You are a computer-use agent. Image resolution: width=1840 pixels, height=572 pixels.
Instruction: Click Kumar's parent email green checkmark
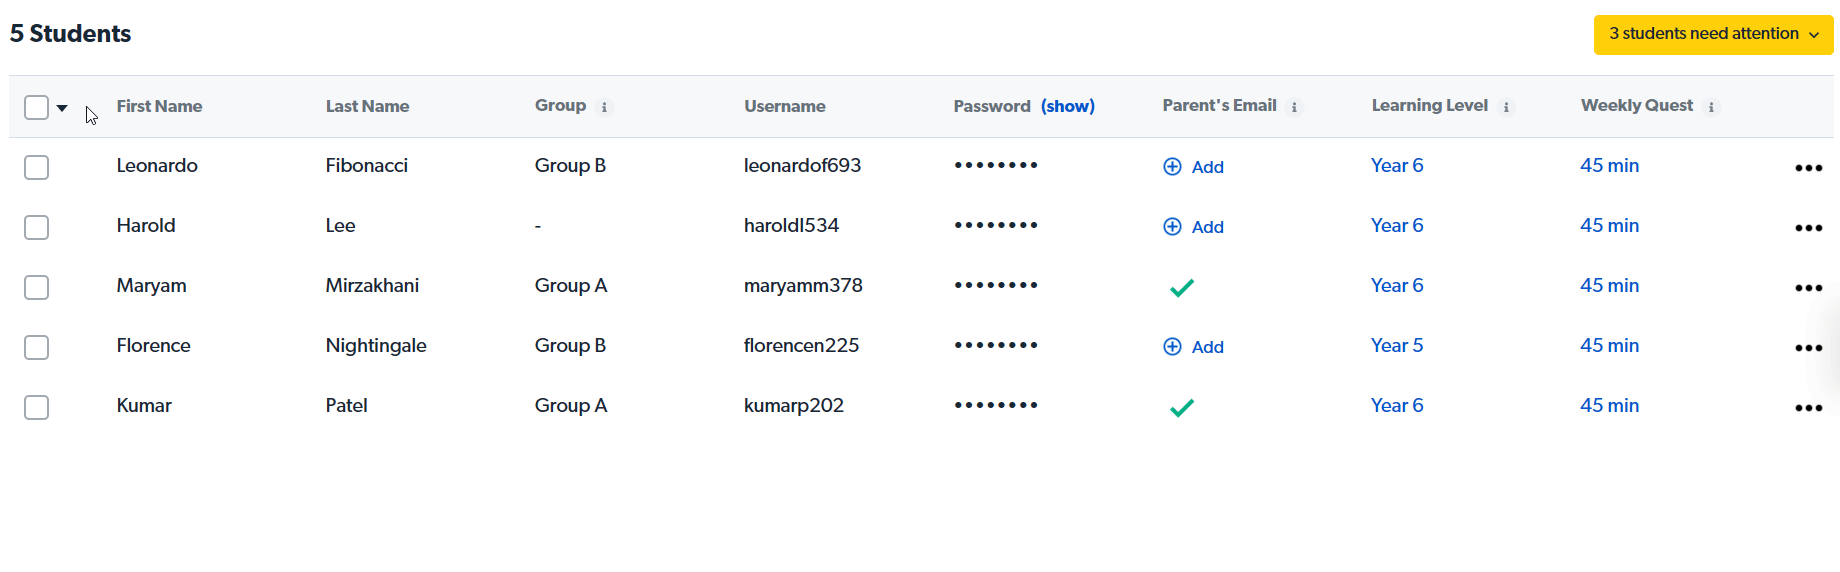tap(1182, 408)
